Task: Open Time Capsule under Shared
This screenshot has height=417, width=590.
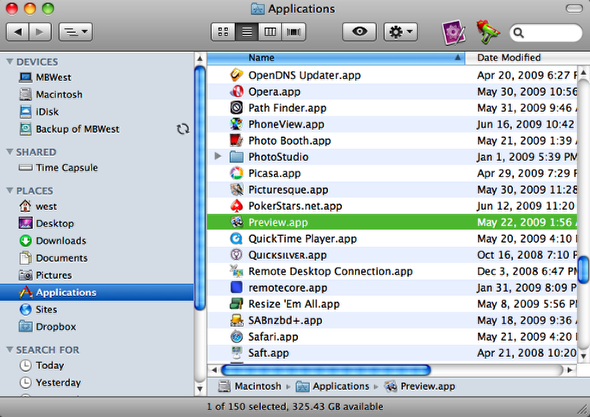Action: (x=58, y=167)
